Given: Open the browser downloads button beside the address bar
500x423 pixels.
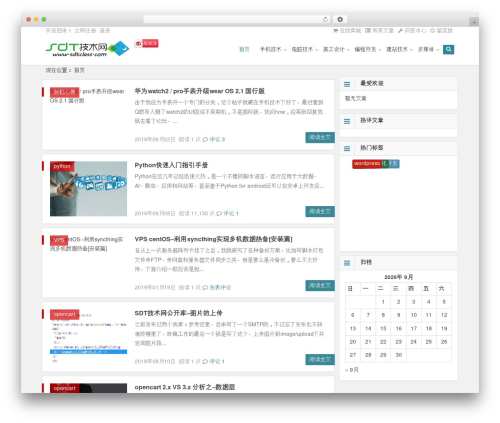Looking at the screenshot, I should [x=340, y=19].
